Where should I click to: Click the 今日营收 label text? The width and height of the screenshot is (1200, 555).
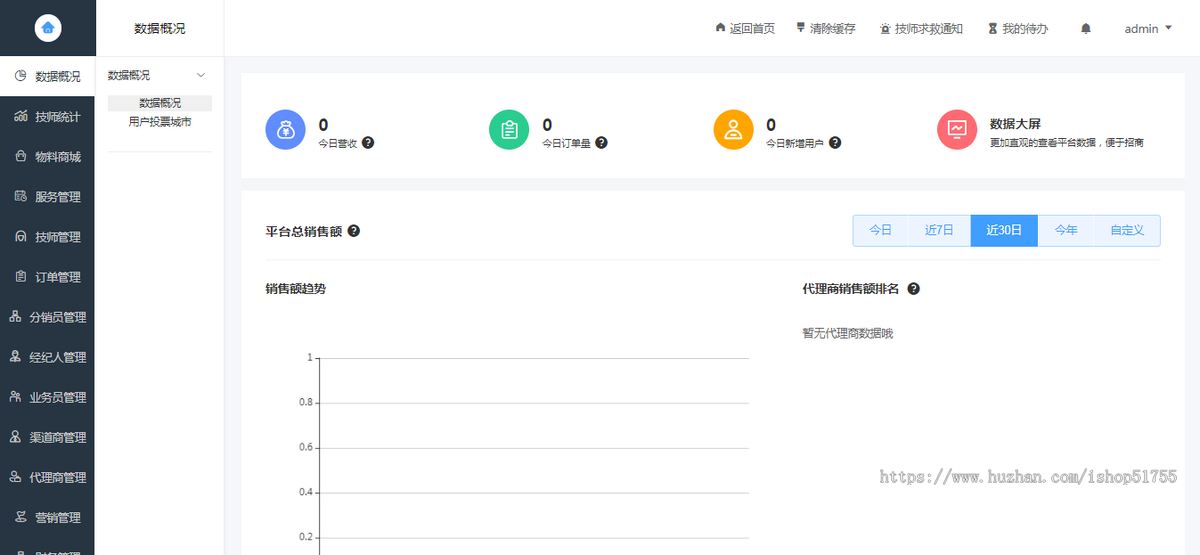point(338,144)
